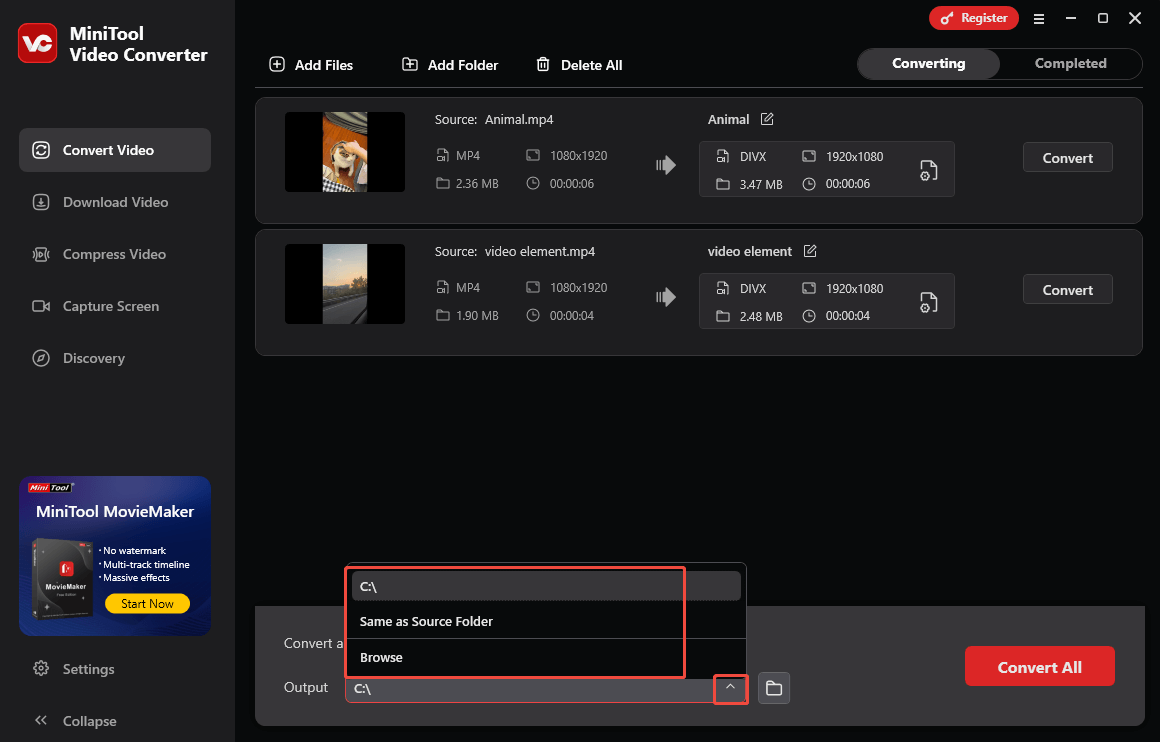Open the Compress Video tool

[40, 254]
